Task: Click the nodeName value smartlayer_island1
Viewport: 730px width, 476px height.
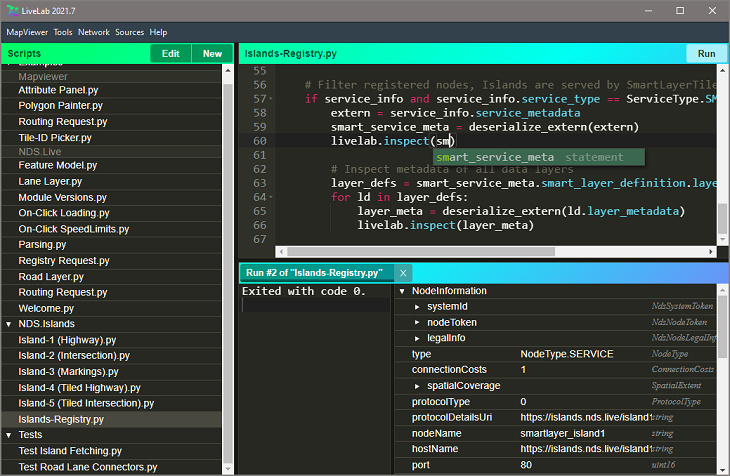Action: [562, 434]
